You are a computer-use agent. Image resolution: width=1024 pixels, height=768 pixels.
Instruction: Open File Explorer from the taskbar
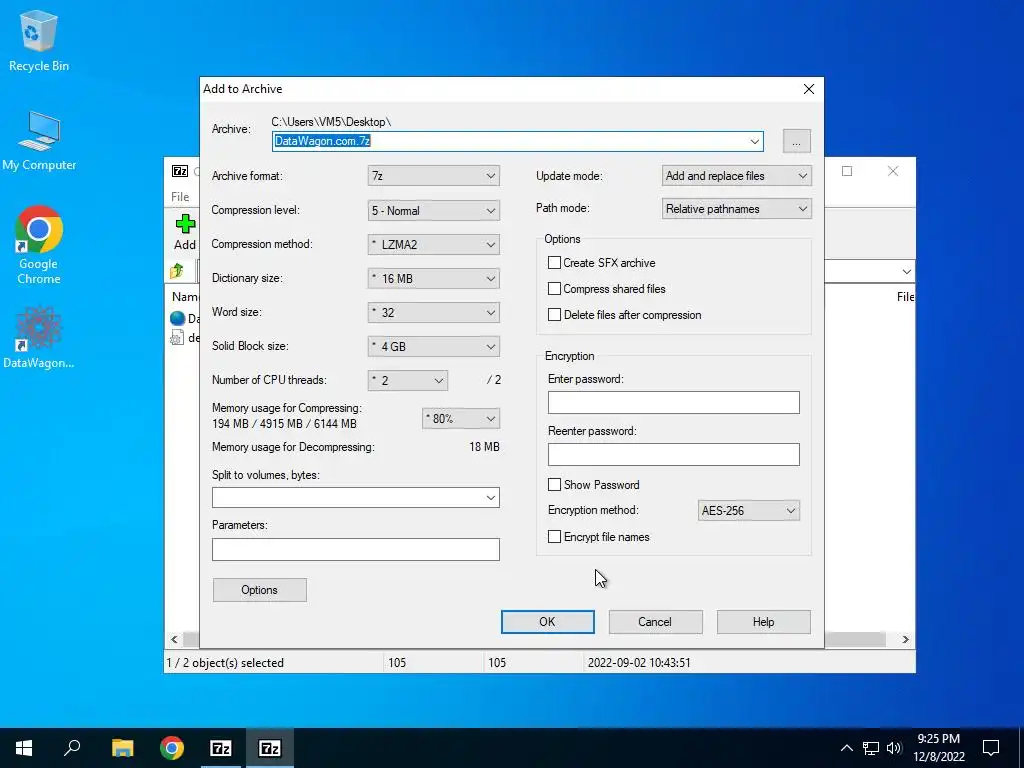(x=122, y=748)
